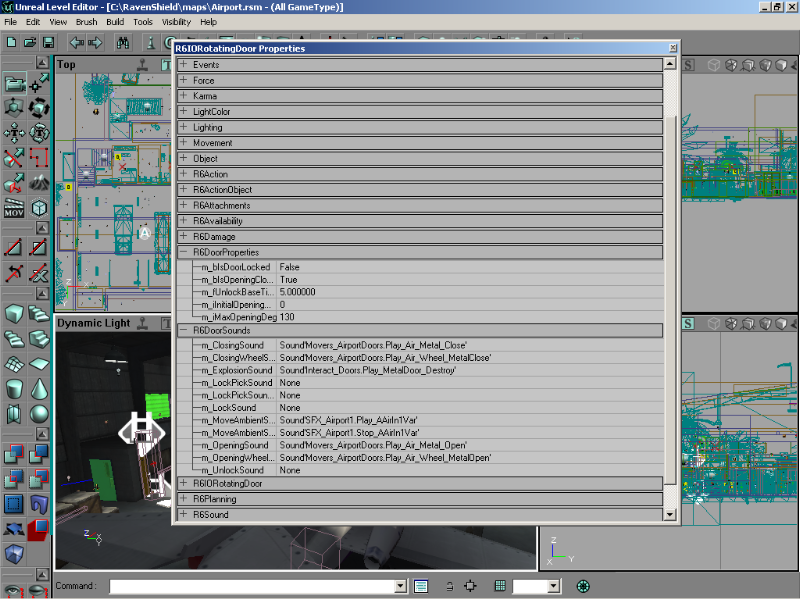Select the Vertex Editing tool
The image size is (800, 600).
tap(39, 83)
